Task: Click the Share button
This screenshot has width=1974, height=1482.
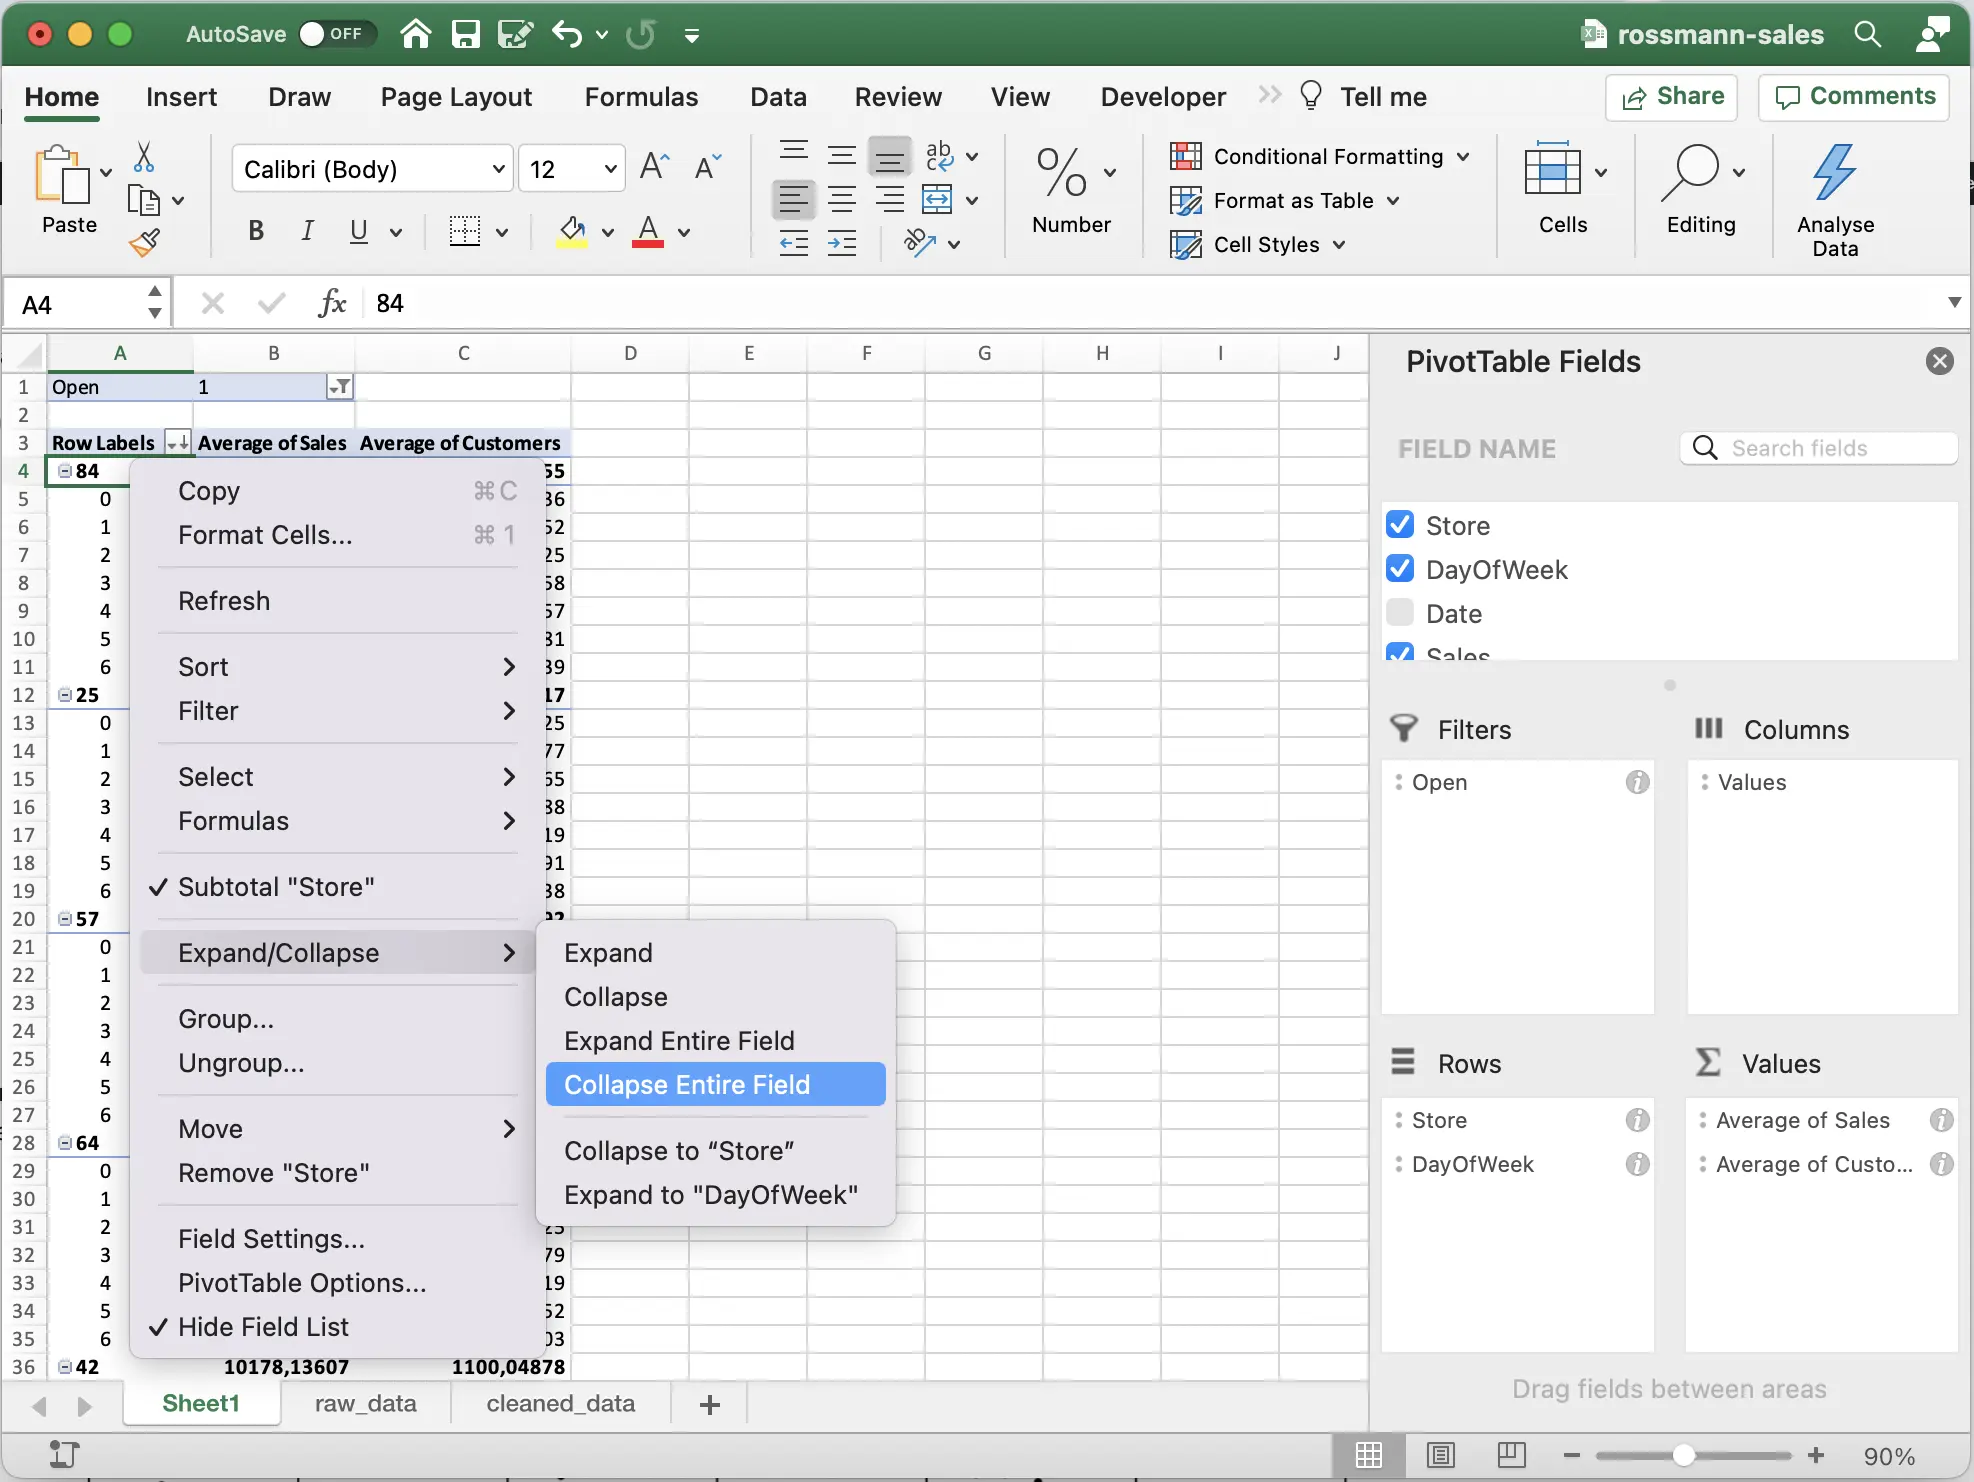Action: (x=1671, y=97)
